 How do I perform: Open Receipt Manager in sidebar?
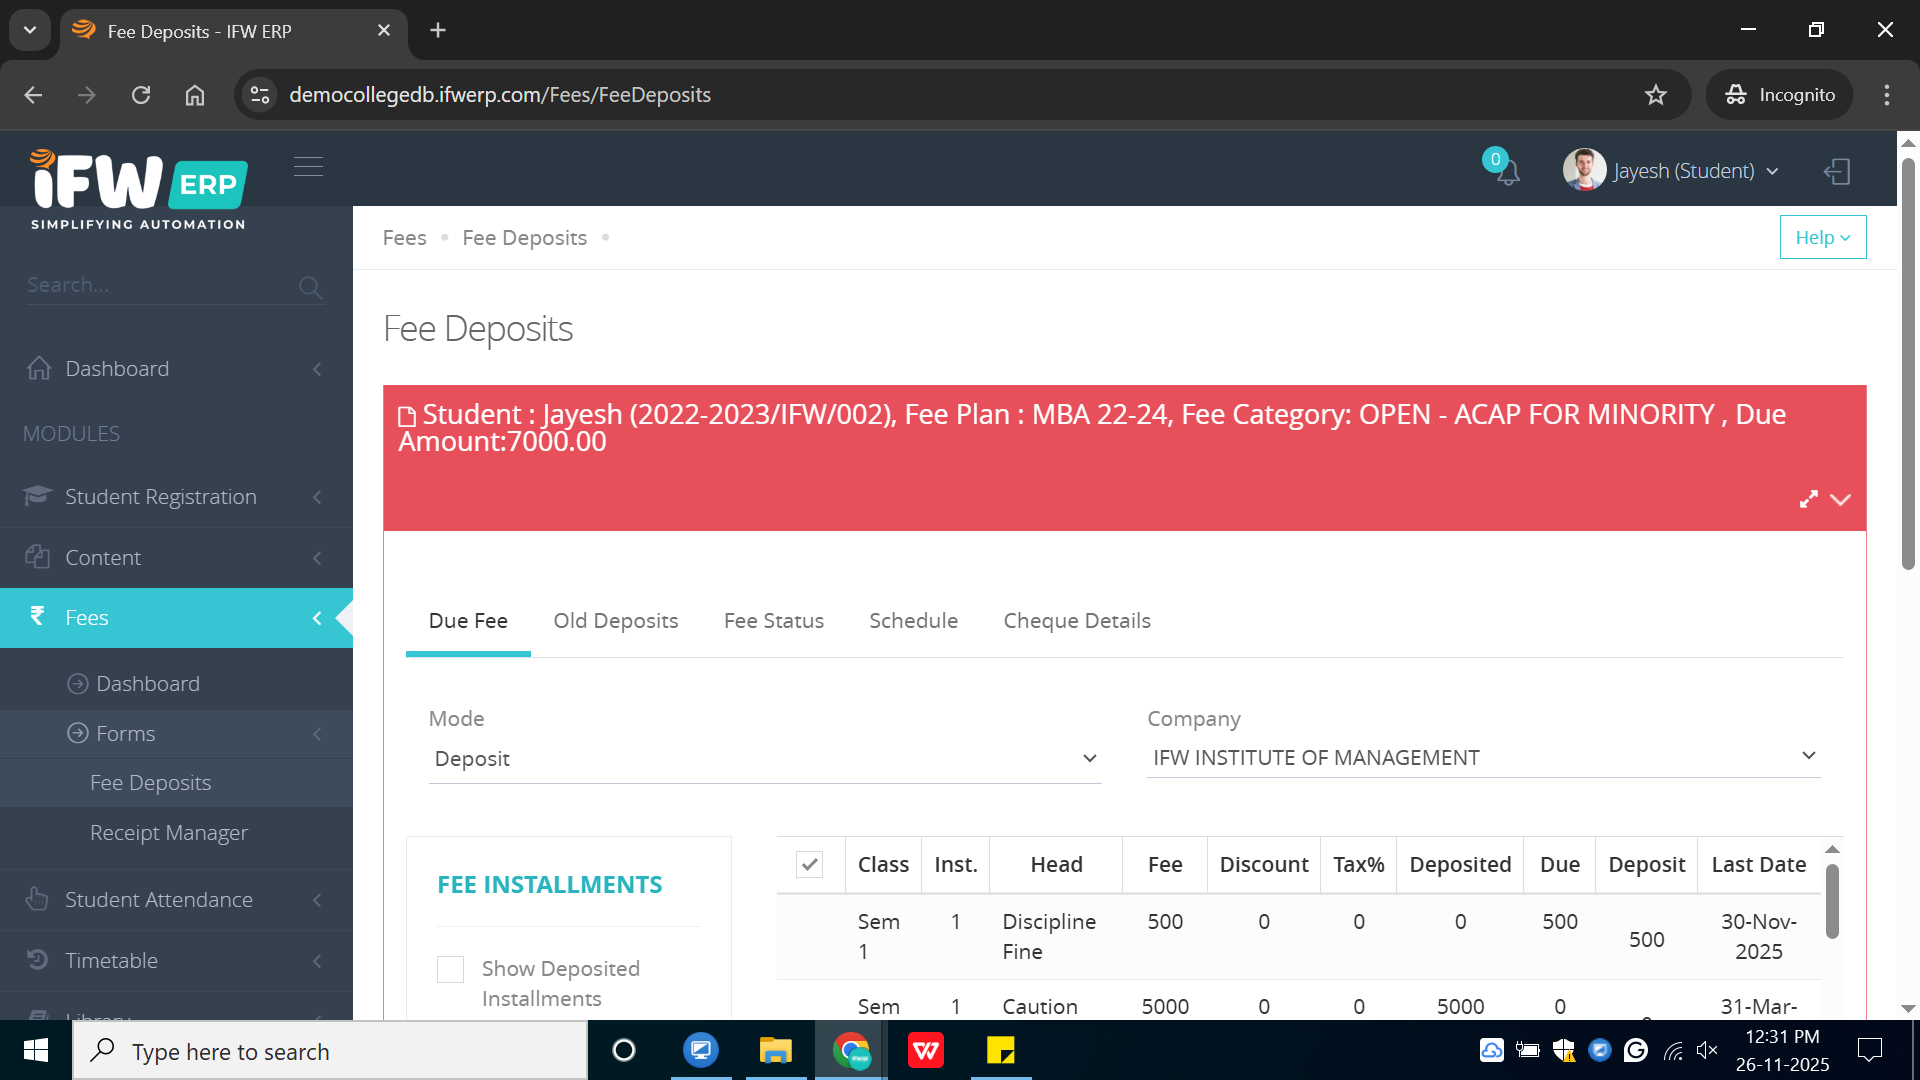(169, 833)
